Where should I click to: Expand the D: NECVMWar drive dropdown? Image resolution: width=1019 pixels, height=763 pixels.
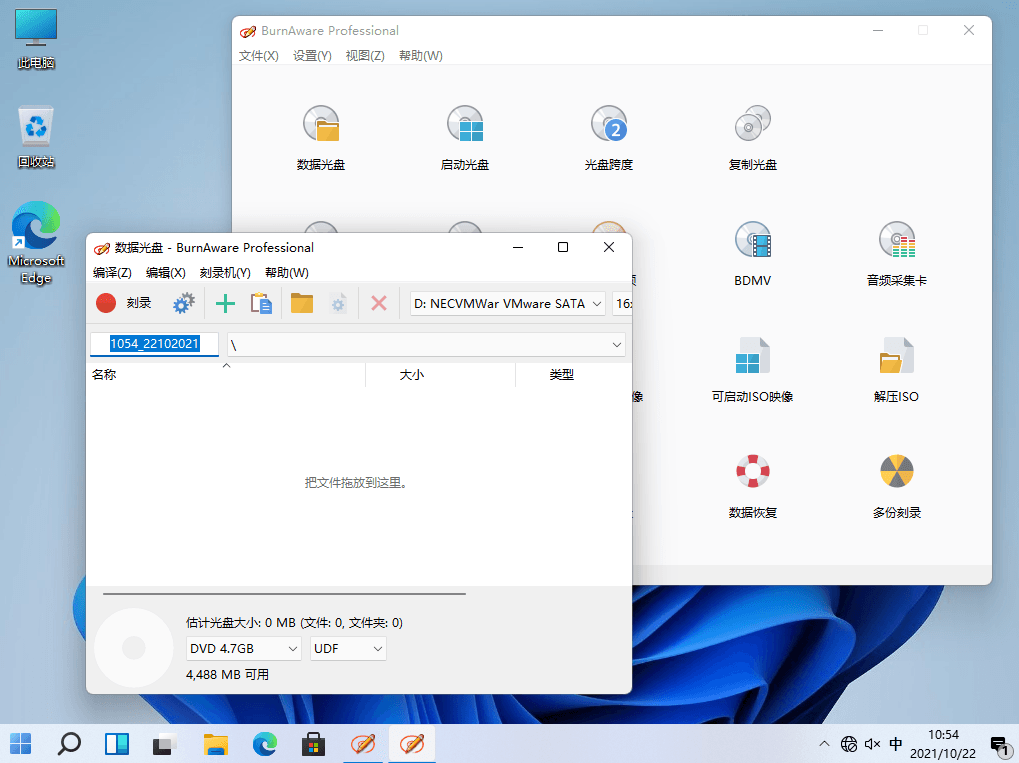(508, 304)
